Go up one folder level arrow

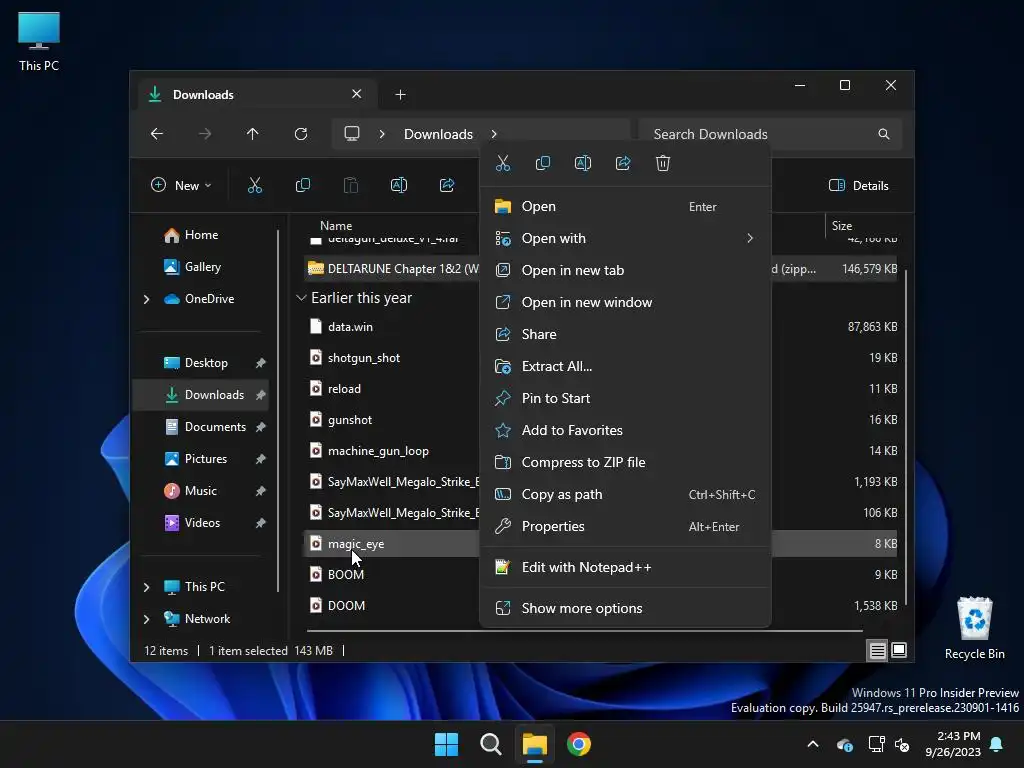pyautogui.click(x=253, y=134)
